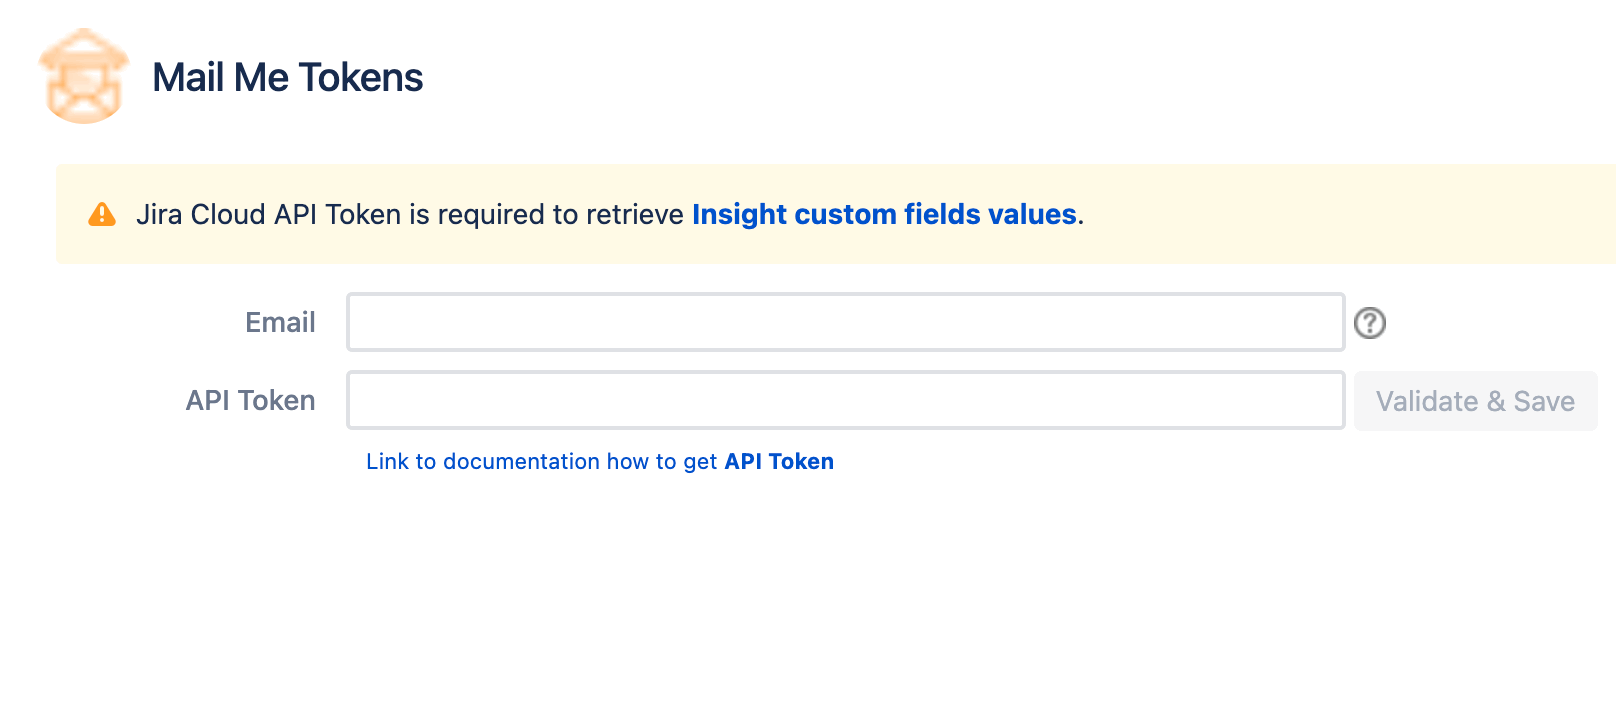The width and height of the screenshot is (1616, 720).
Task: Select the Mail Me Tokens page heading
Action: (x=287, y=77)
